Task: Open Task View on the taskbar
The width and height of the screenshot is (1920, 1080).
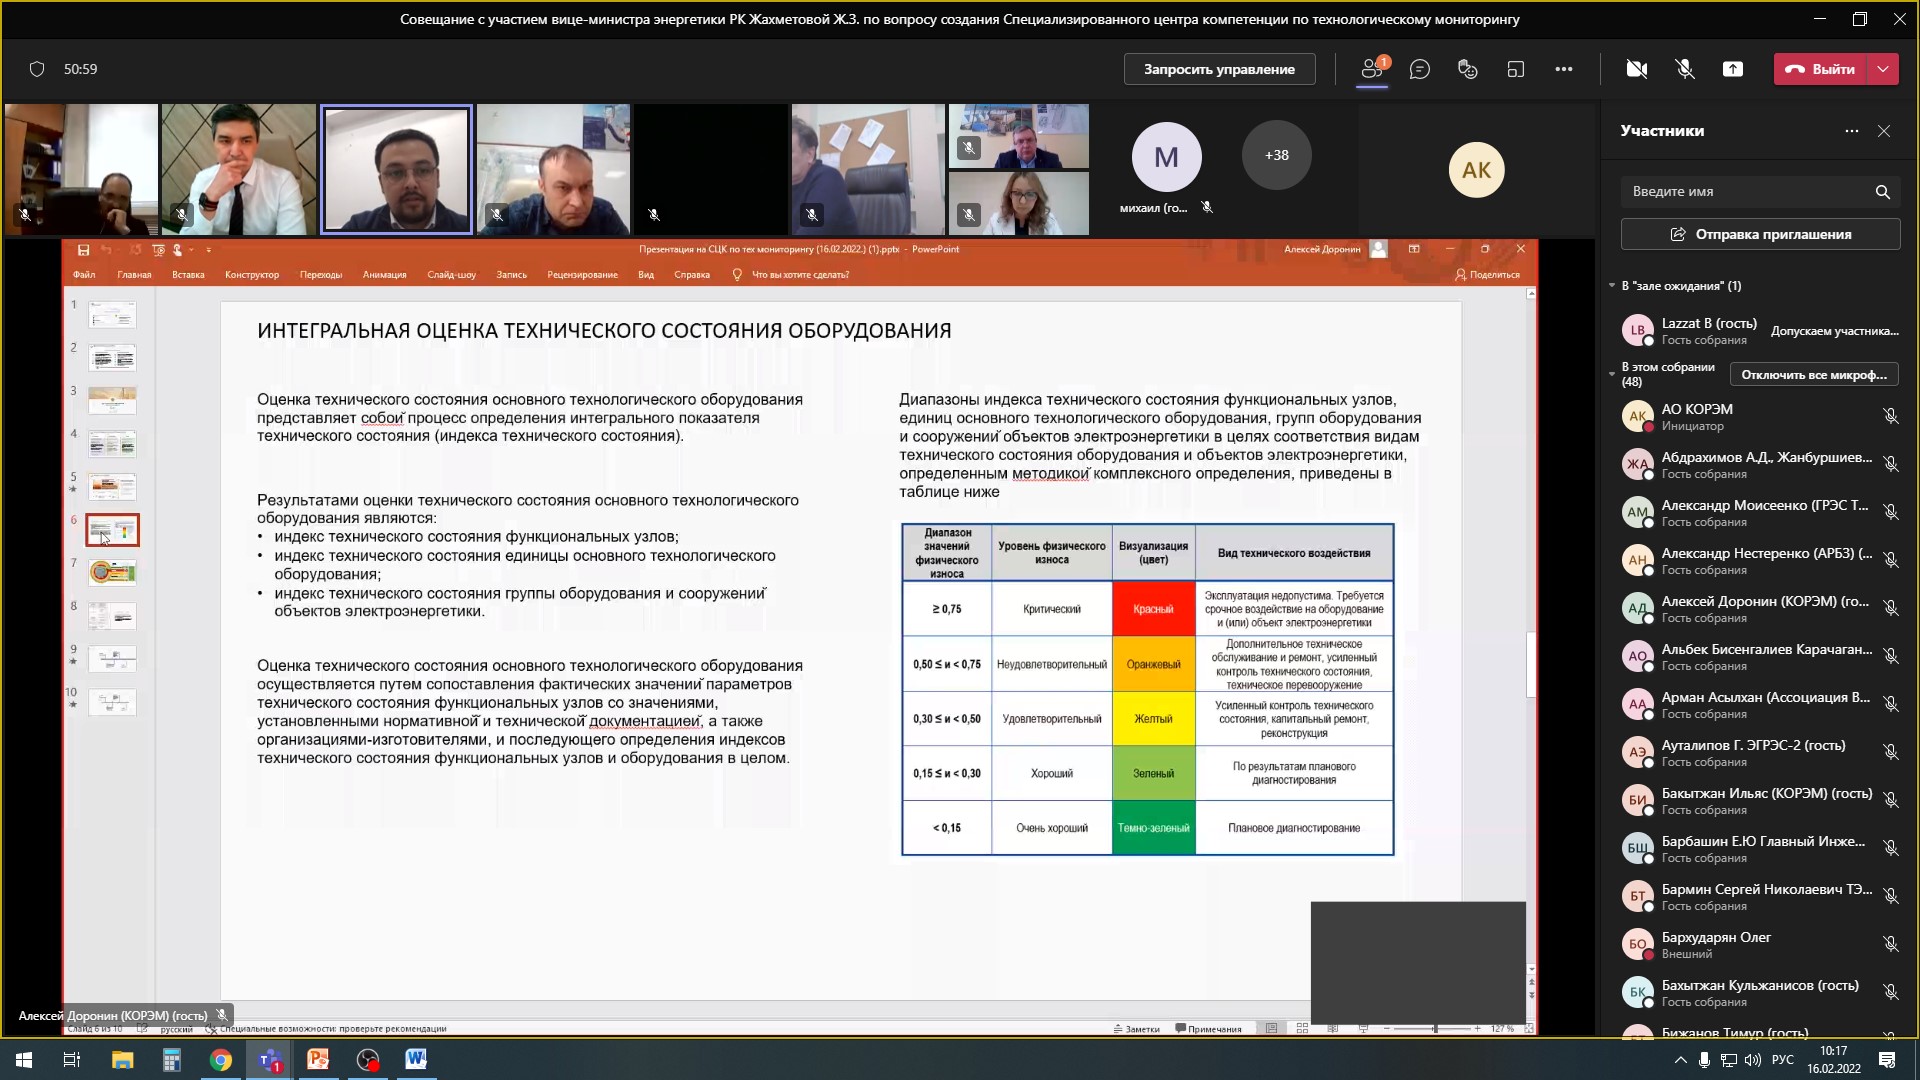Action: click(x=72, y=1060)
